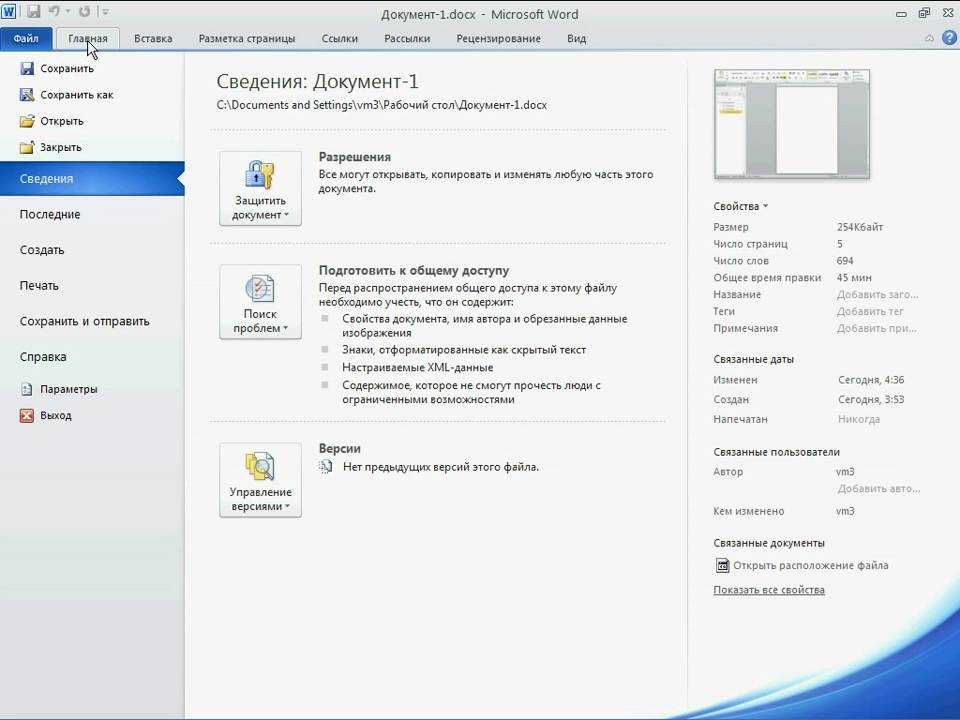Click the Закрыть command label

(x=61, y=148)
